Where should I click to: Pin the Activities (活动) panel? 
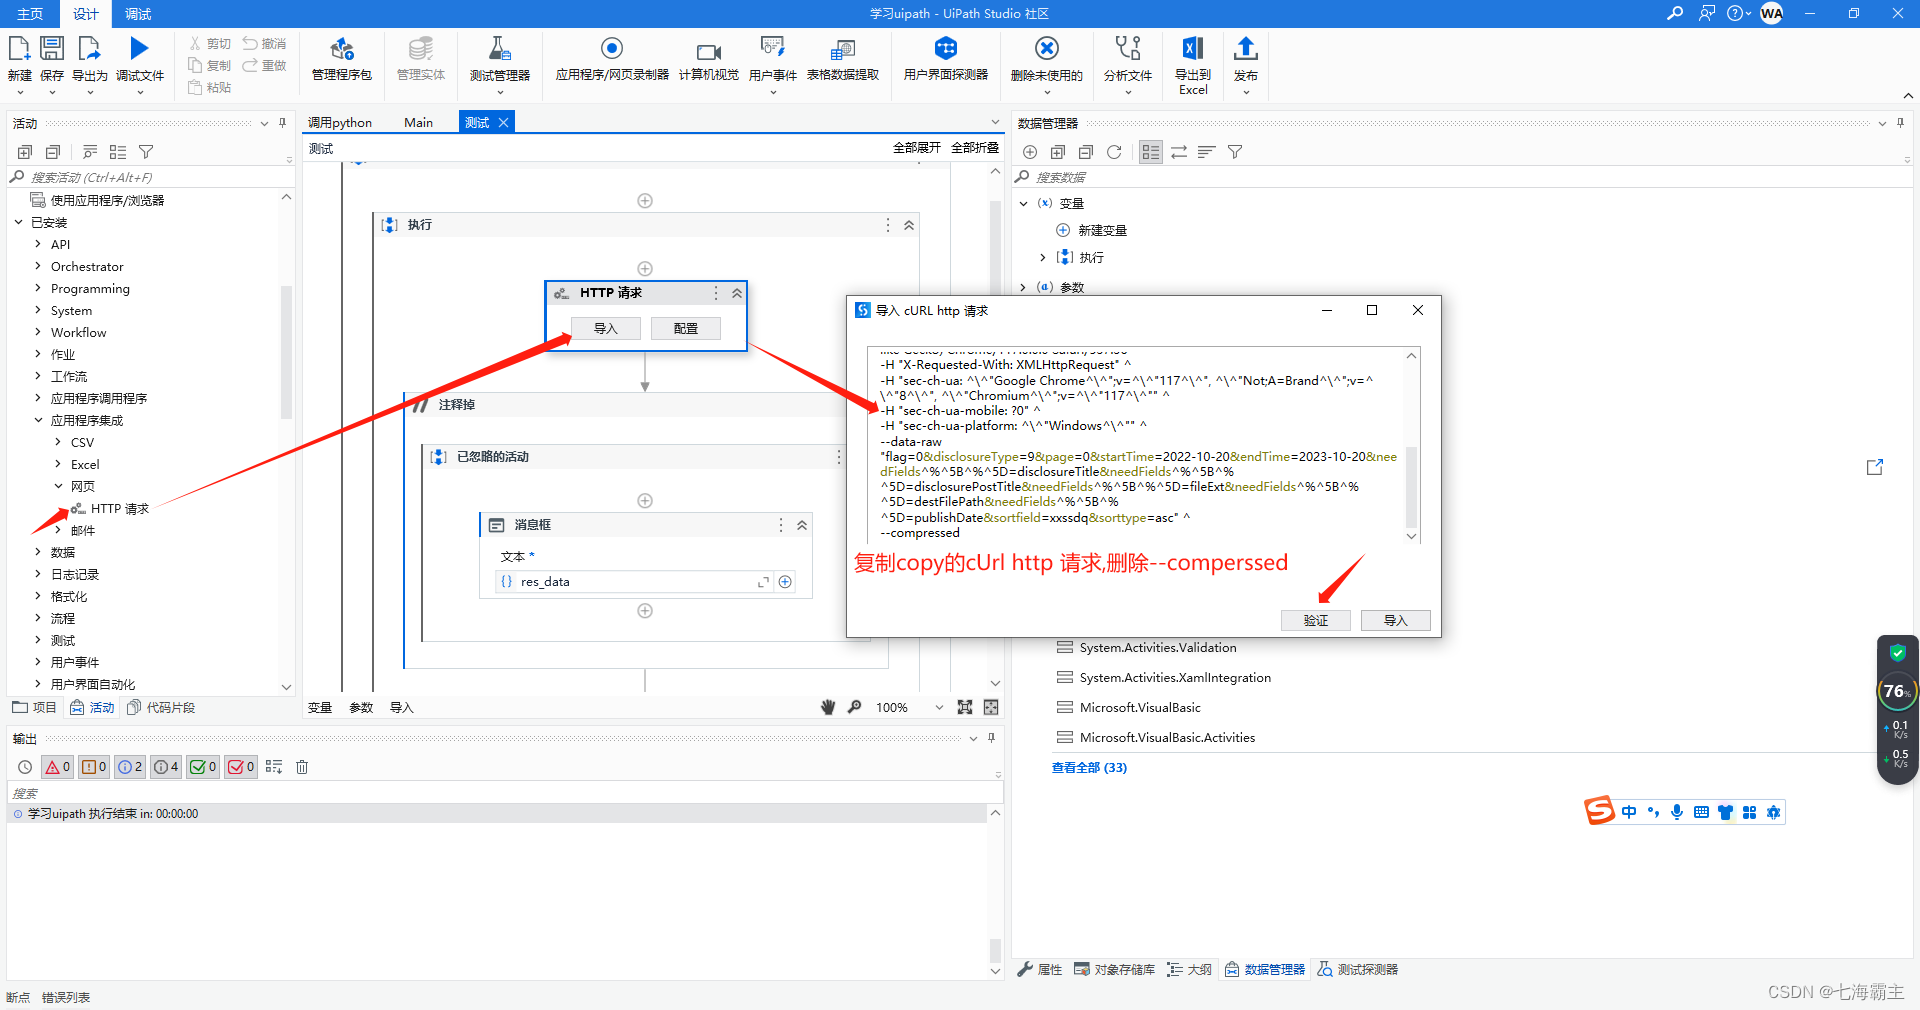[283, 123]
